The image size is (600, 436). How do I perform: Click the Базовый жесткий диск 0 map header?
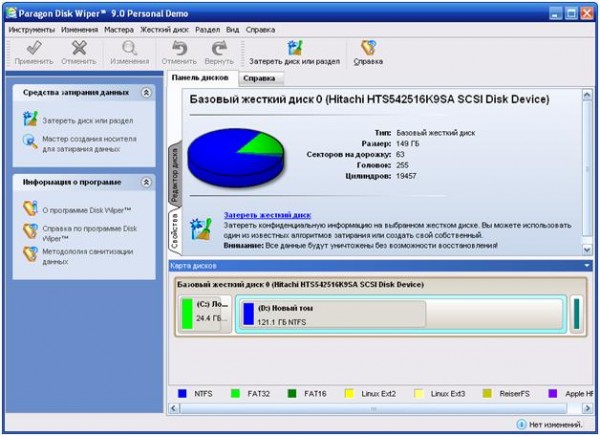click(300, 285)
